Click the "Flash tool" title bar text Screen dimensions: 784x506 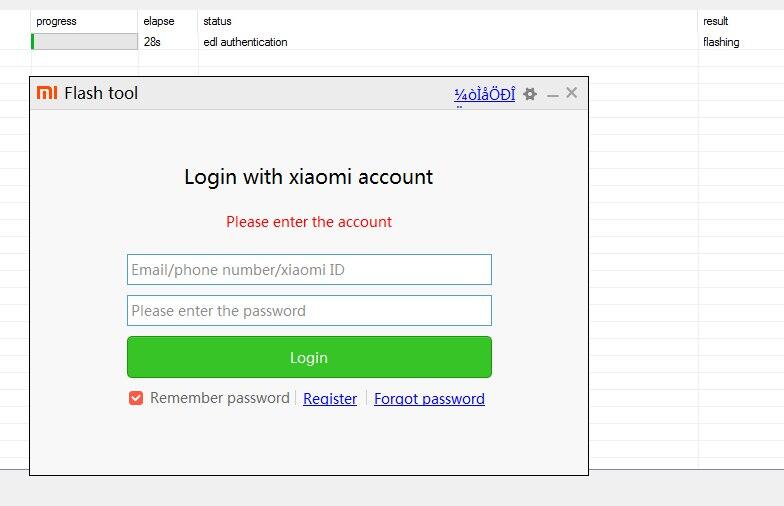[101, 93]
